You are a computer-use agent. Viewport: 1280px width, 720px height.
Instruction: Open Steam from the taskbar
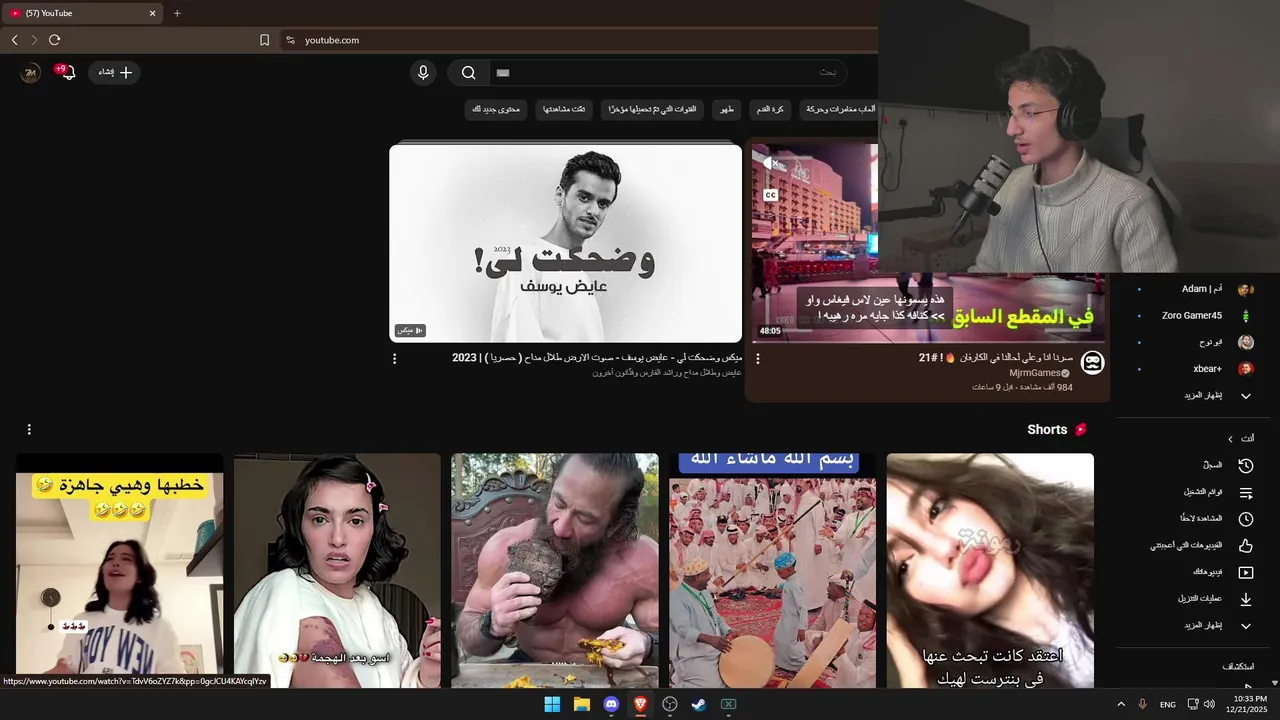point(699,704)
